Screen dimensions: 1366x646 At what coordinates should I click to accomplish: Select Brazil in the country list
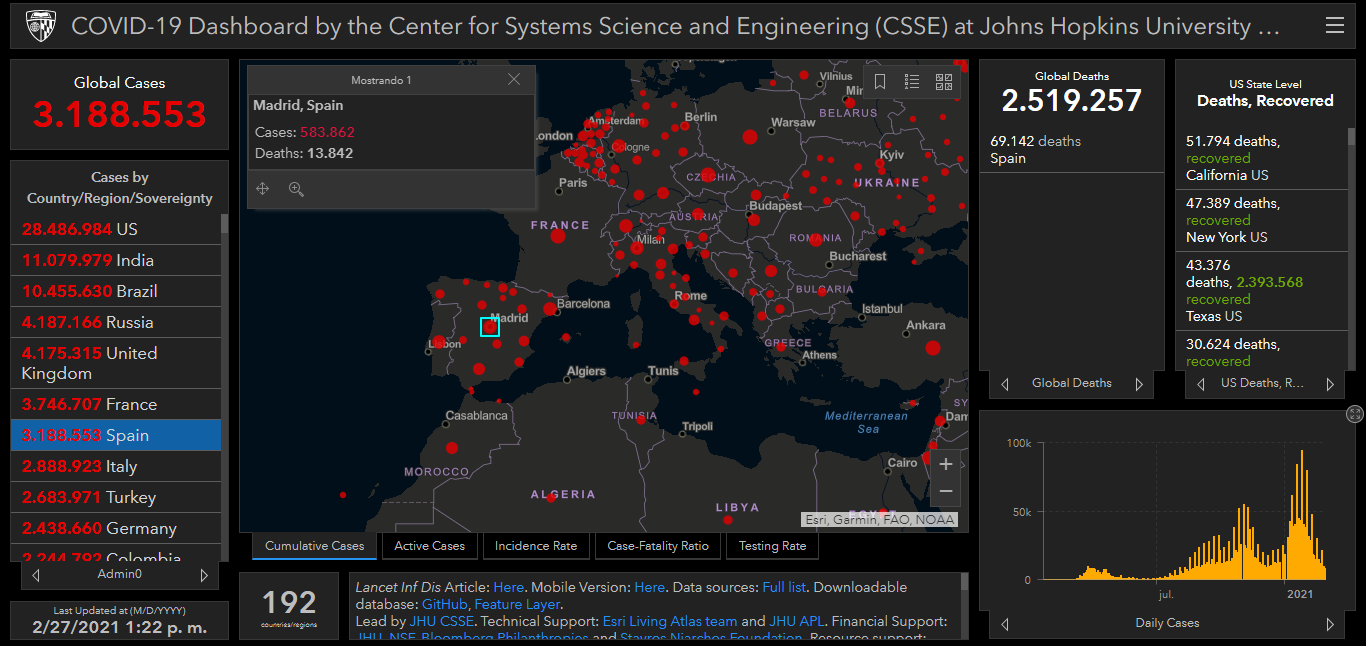[x=116, y=291]
